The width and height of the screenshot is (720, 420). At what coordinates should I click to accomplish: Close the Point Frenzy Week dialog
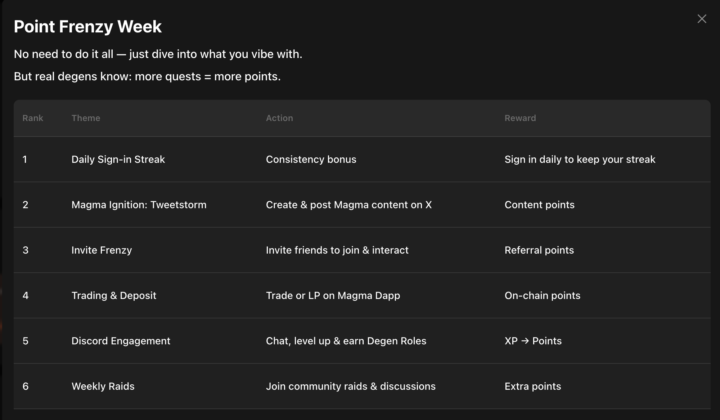[x=701, y=19]
